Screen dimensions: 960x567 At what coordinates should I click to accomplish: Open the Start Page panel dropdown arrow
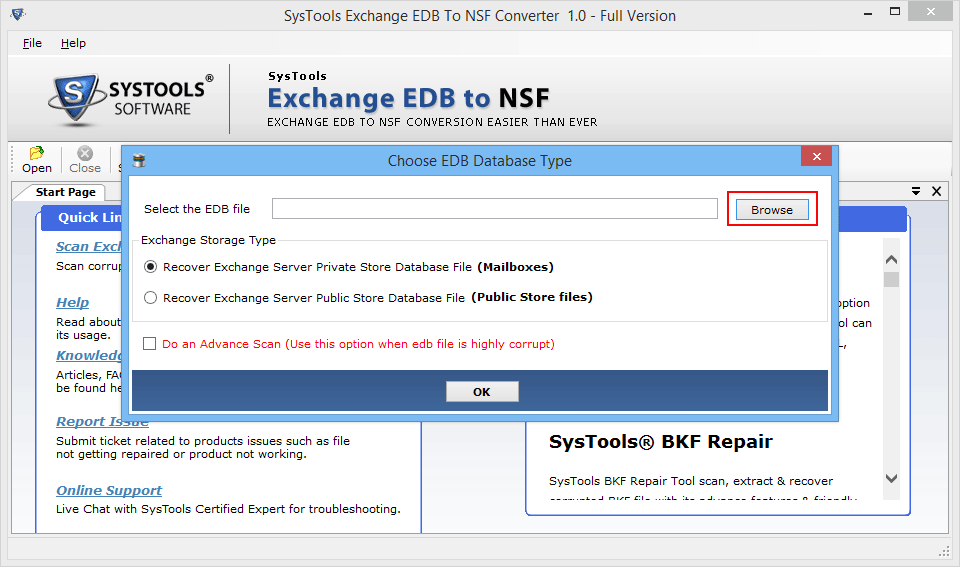(x=916, y=191)
